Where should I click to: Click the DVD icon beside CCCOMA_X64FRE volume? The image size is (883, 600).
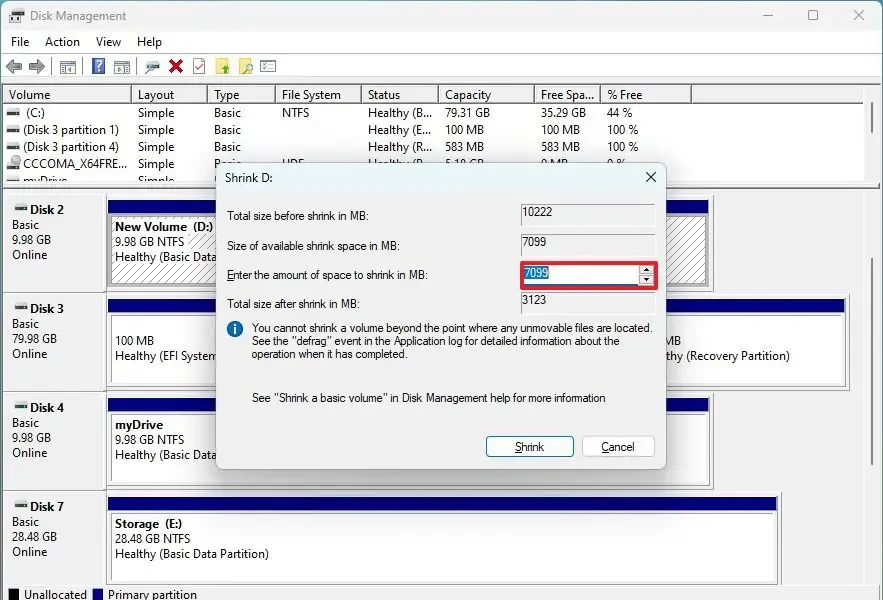click(x=14, y=163)
